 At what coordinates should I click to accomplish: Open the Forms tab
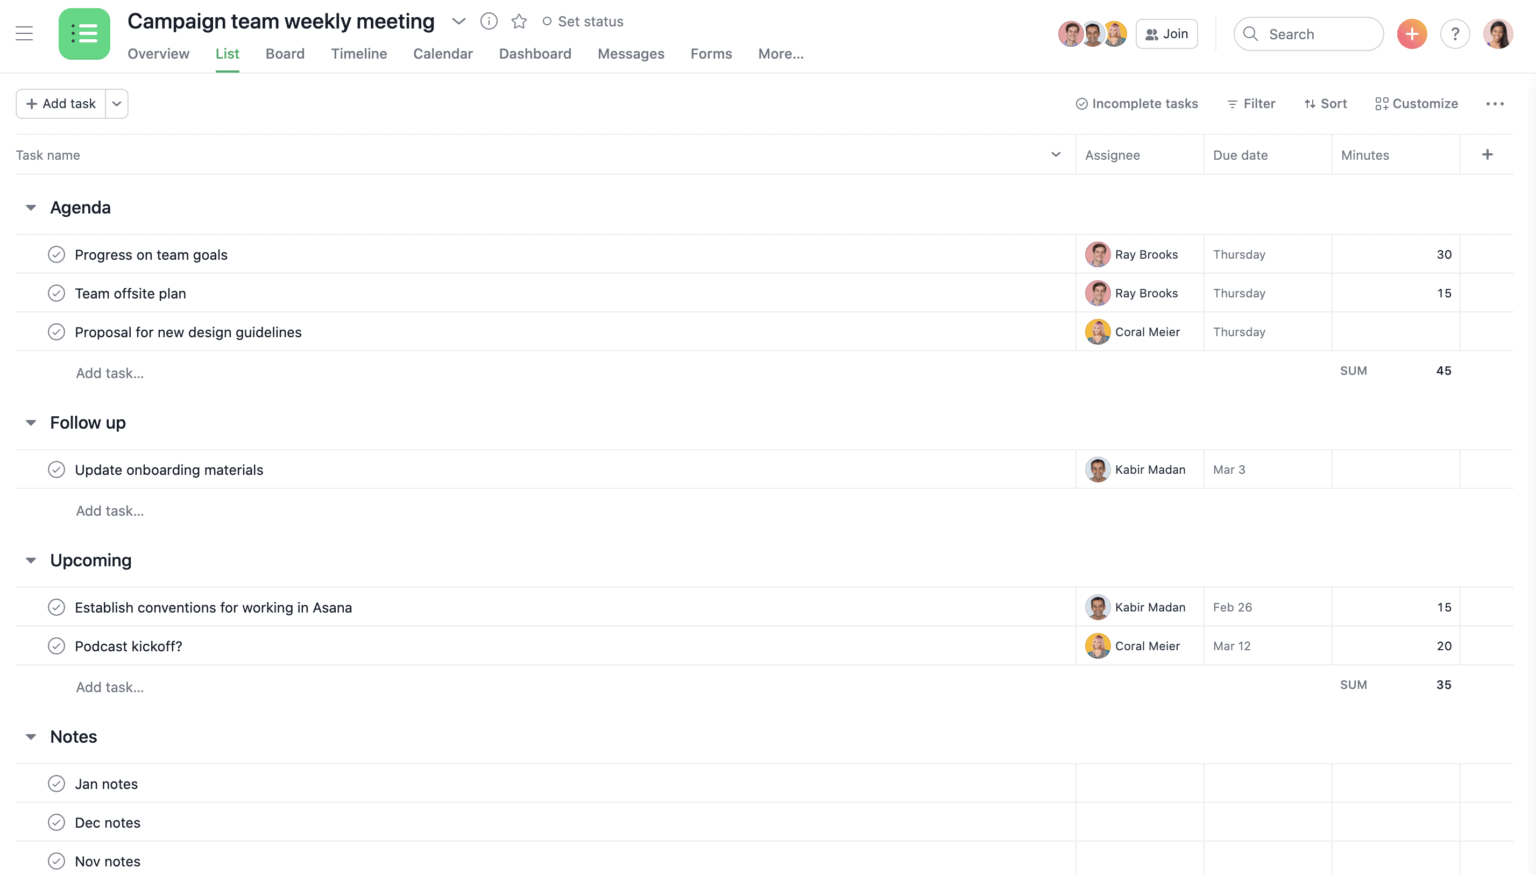point(711,54)
